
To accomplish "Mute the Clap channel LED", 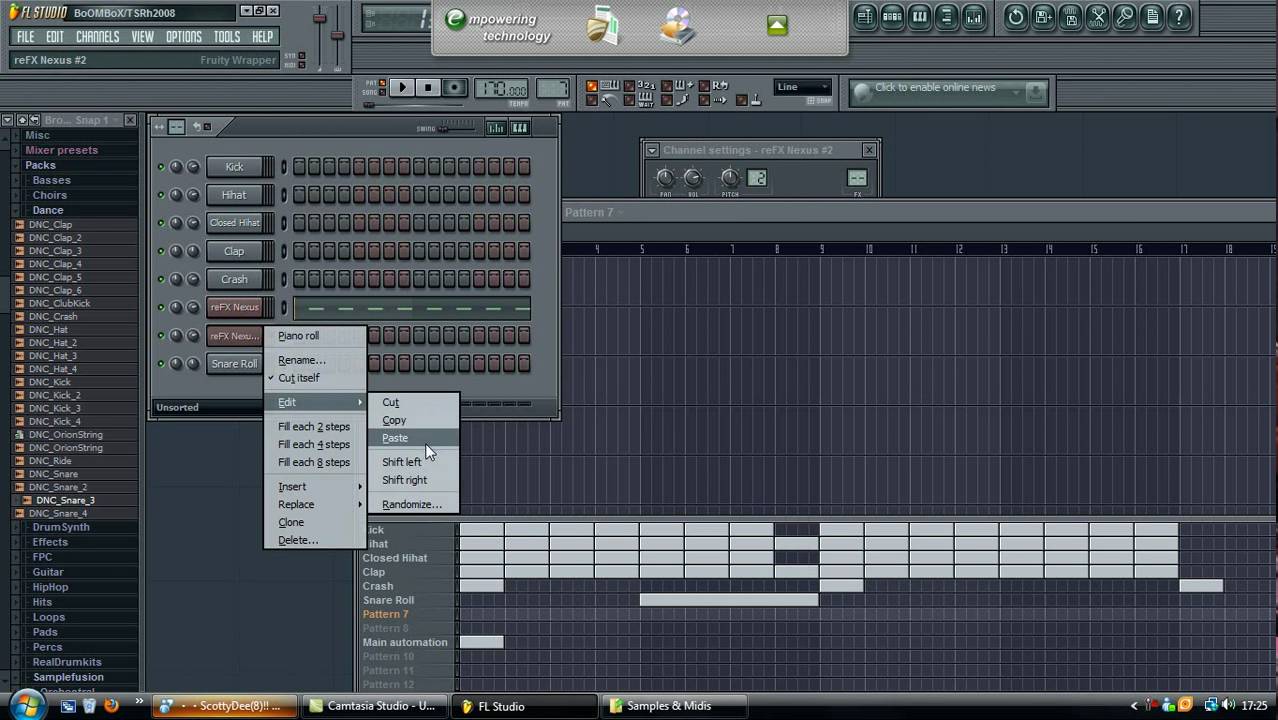I will tap(160, 251).
